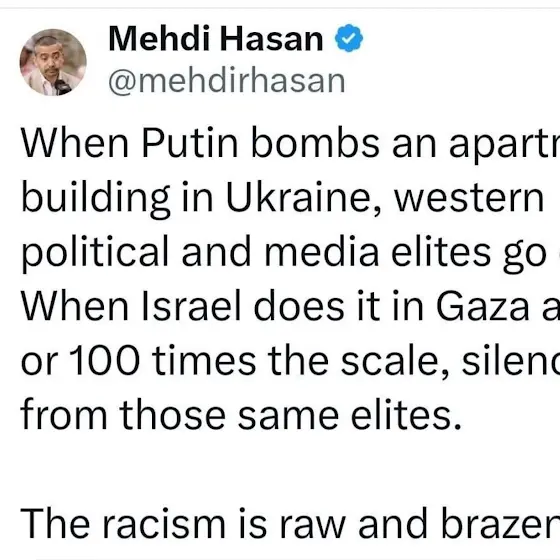Visit the @mehdirhasan handle
Screen dimensions: 560x560
(x=227, y=81)
